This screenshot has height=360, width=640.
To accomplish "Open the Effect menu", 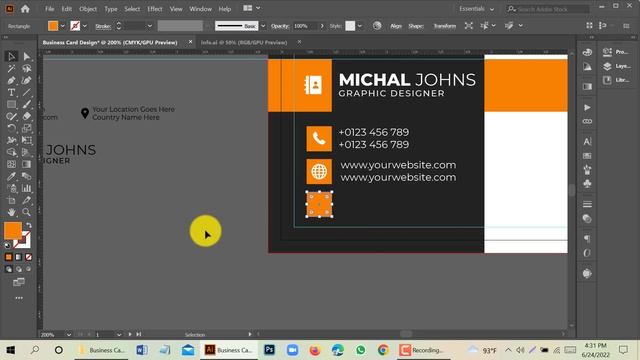I will coord(155,9).
